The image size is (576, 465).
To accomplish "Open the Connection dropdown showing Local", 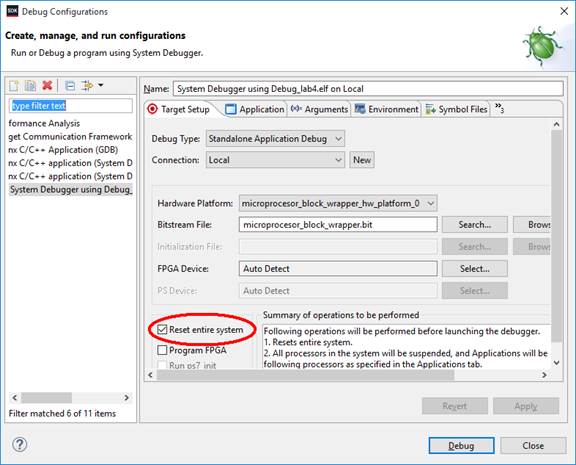I will point(276,160).
